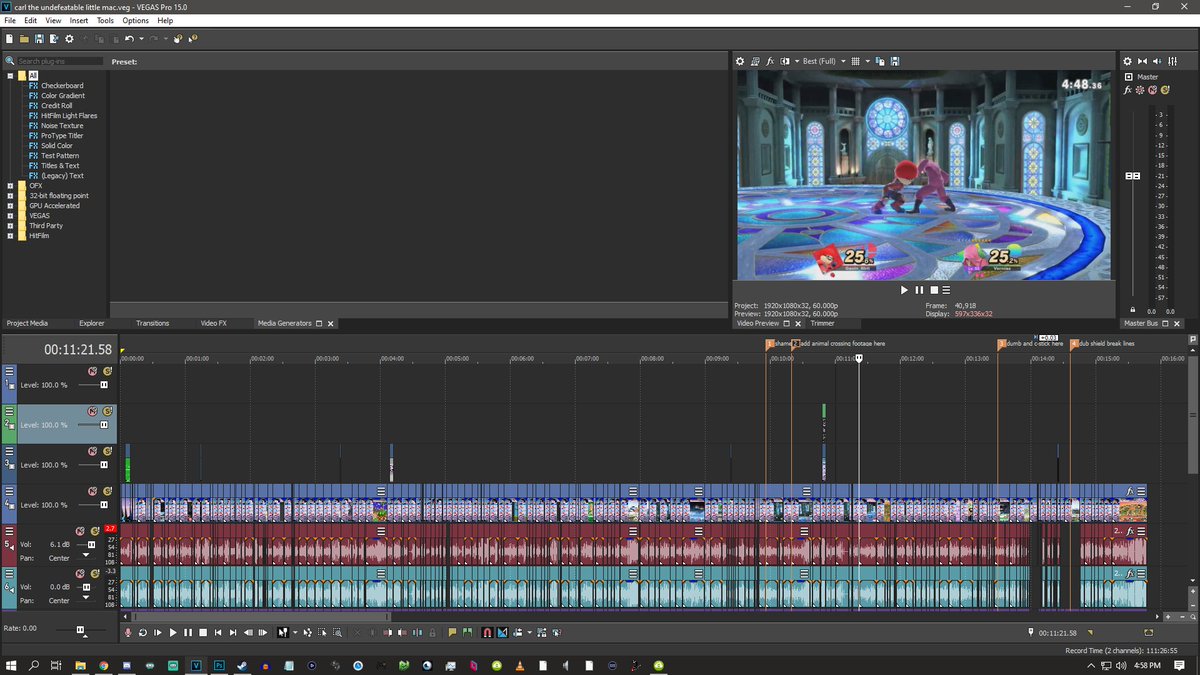Collapse the All plug-ins folder
1200x675 pixels.
pyautogui.click(x=10, y=75)
